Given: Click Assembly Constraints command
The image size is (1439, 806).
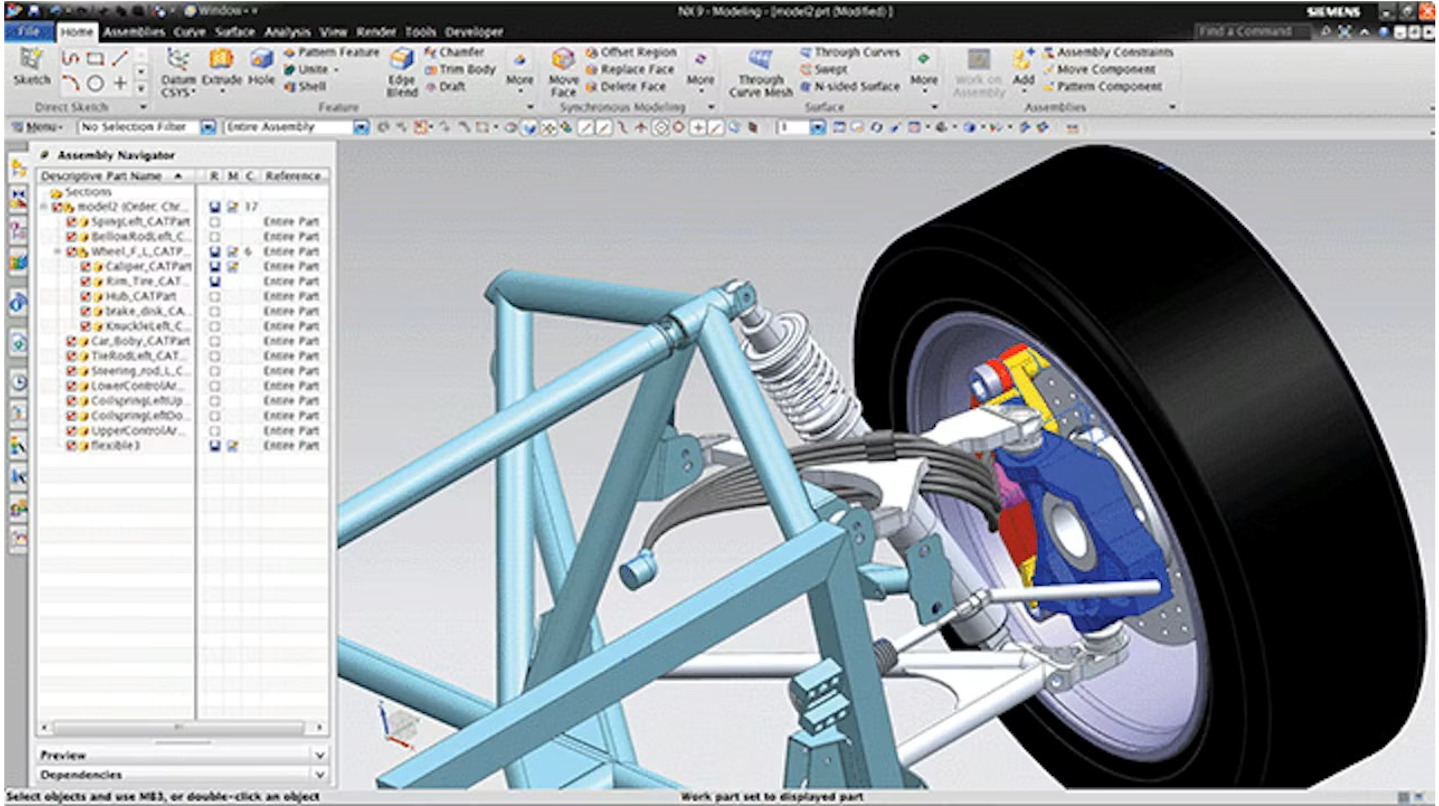Looking at the screenshot, I should coord(1107,52).
